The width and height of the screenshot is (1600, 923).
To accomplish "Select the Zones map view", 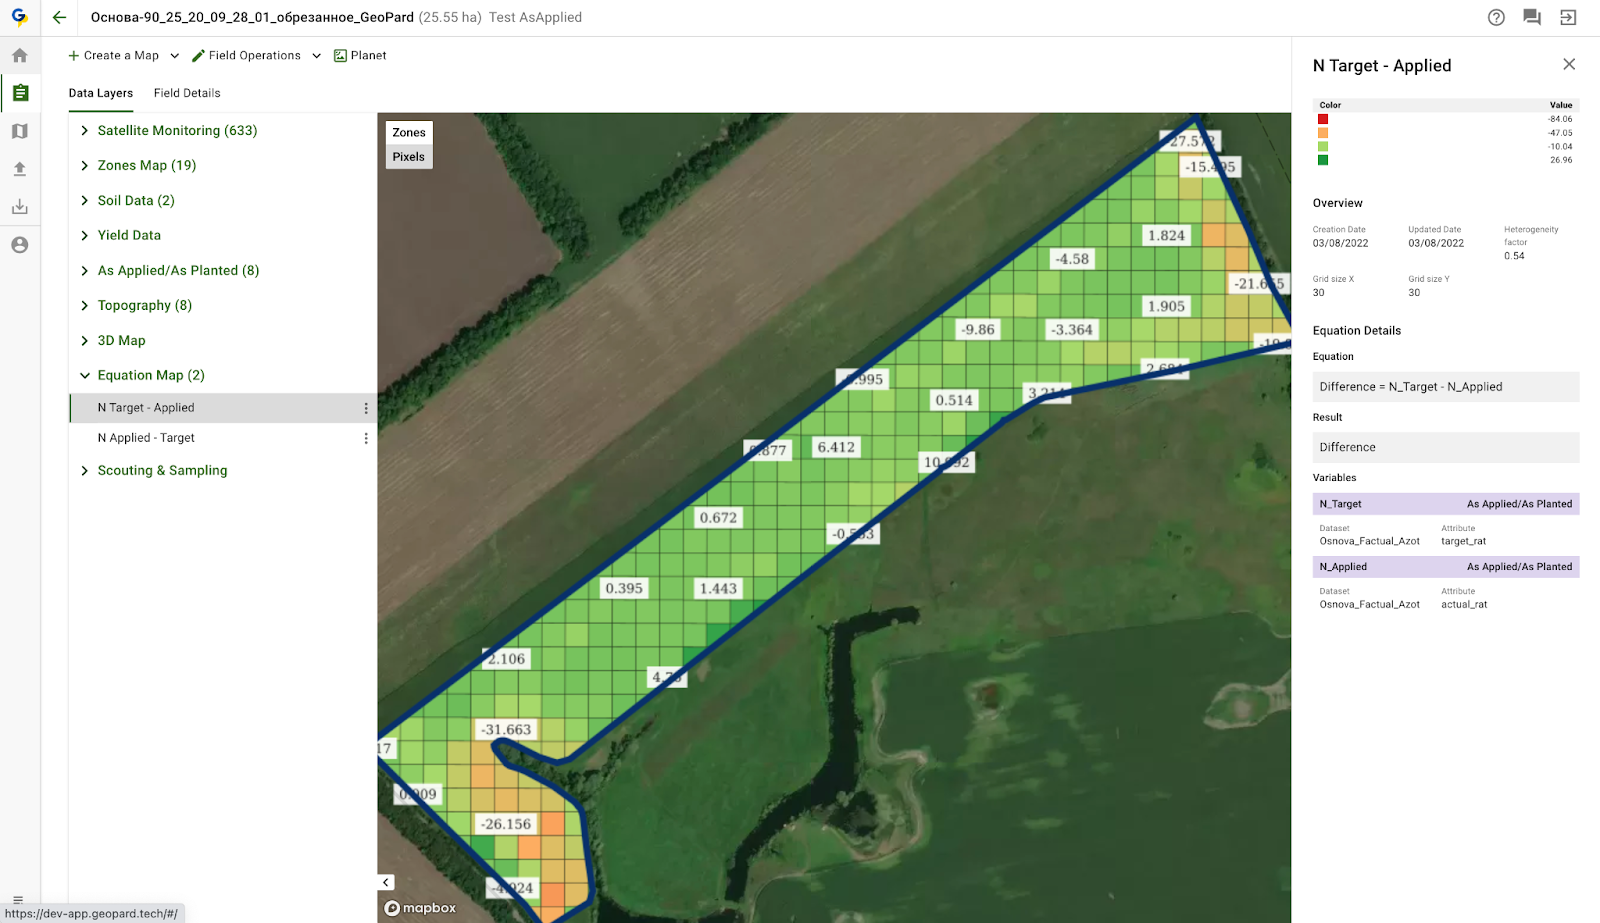I will click(409, 132).
